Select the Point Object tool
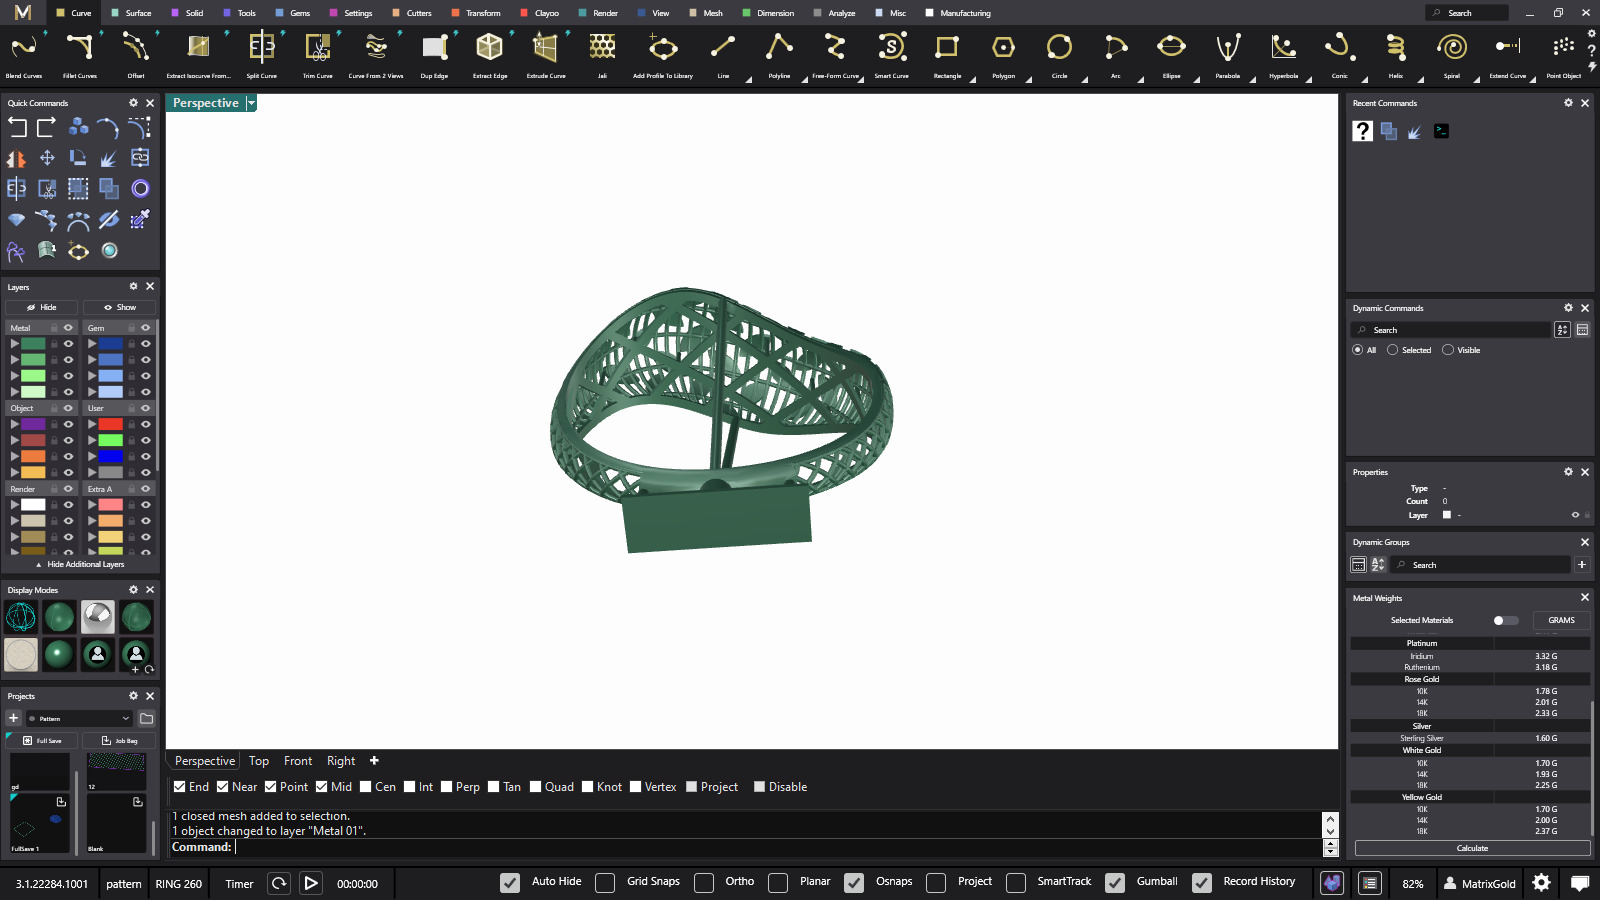The width and height of the screenshot is (1600, 900). [x=1564, y=54]
